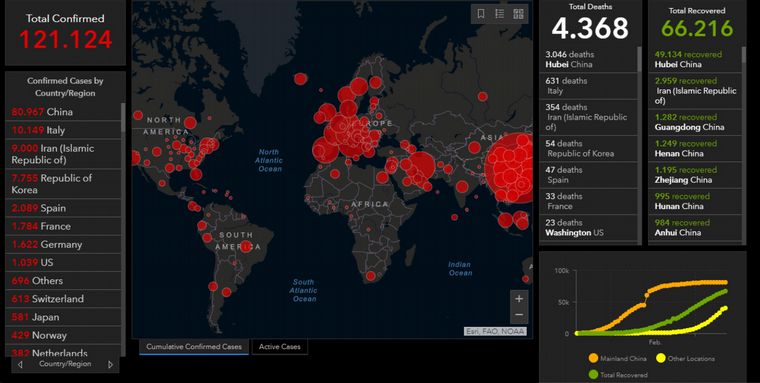Toggle Other Locations series in chart legend

685,359
